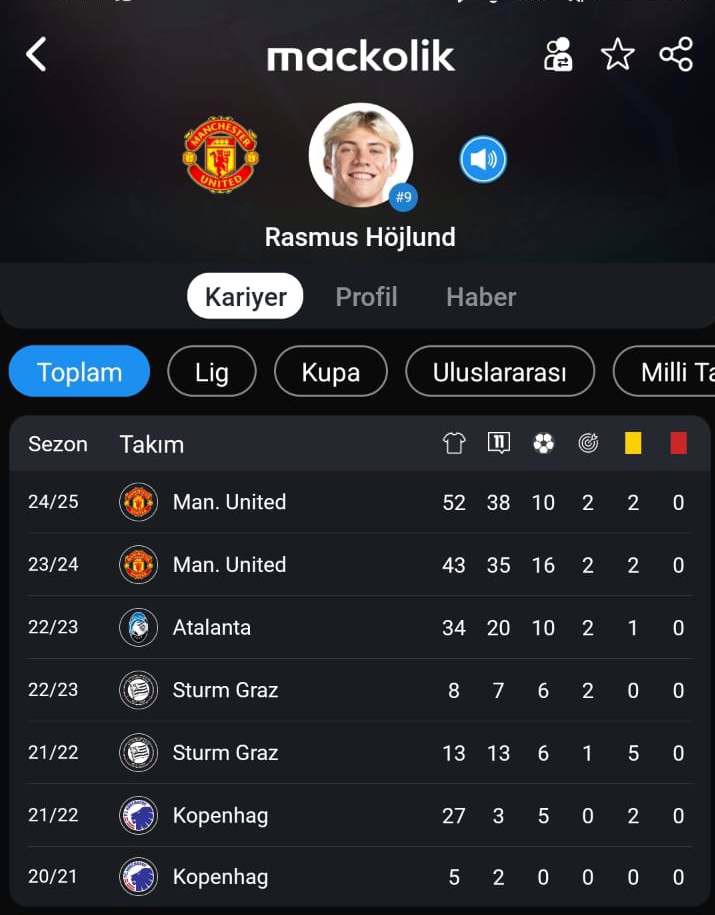Tap the red card column header
The width and height of the screenshot is (715, 915).
click(678, 443)
